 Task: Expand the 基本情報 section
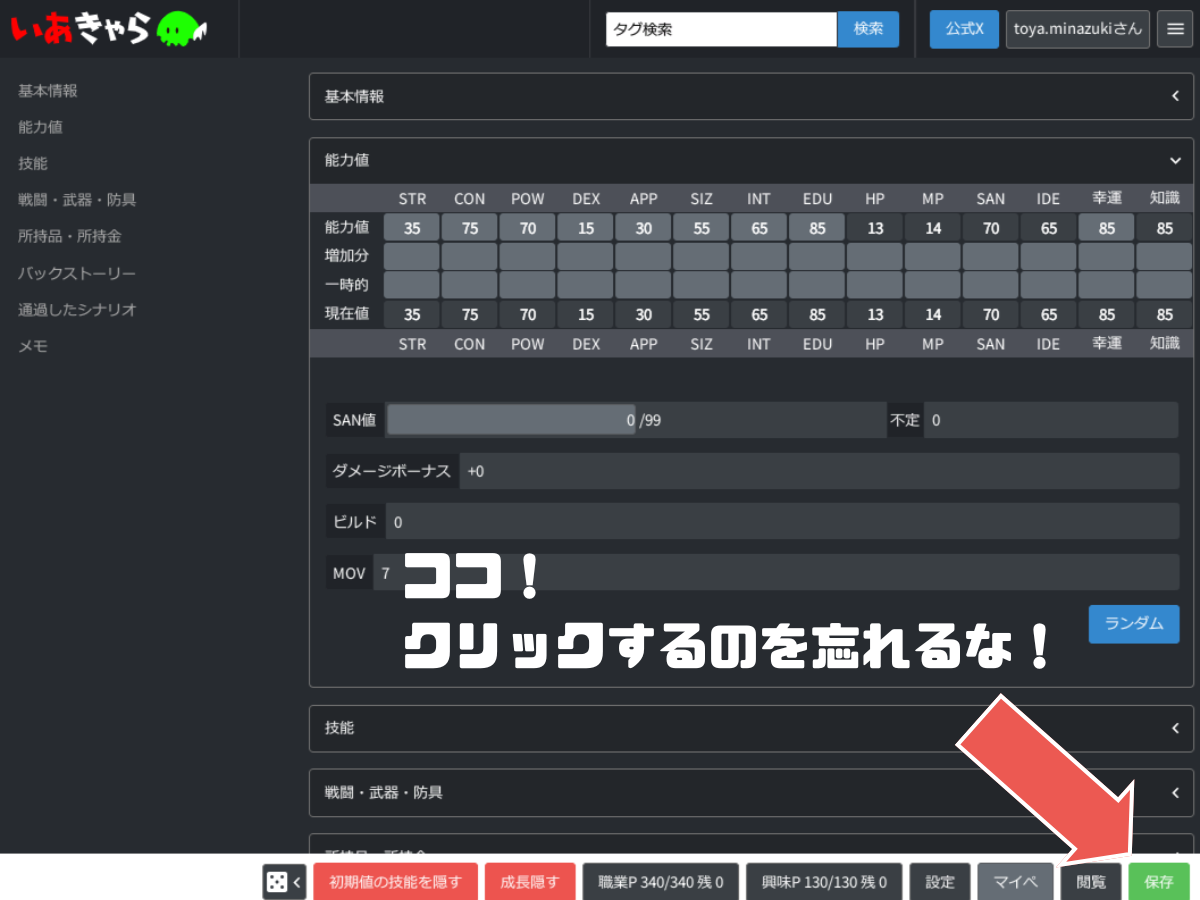(1175, 96)
